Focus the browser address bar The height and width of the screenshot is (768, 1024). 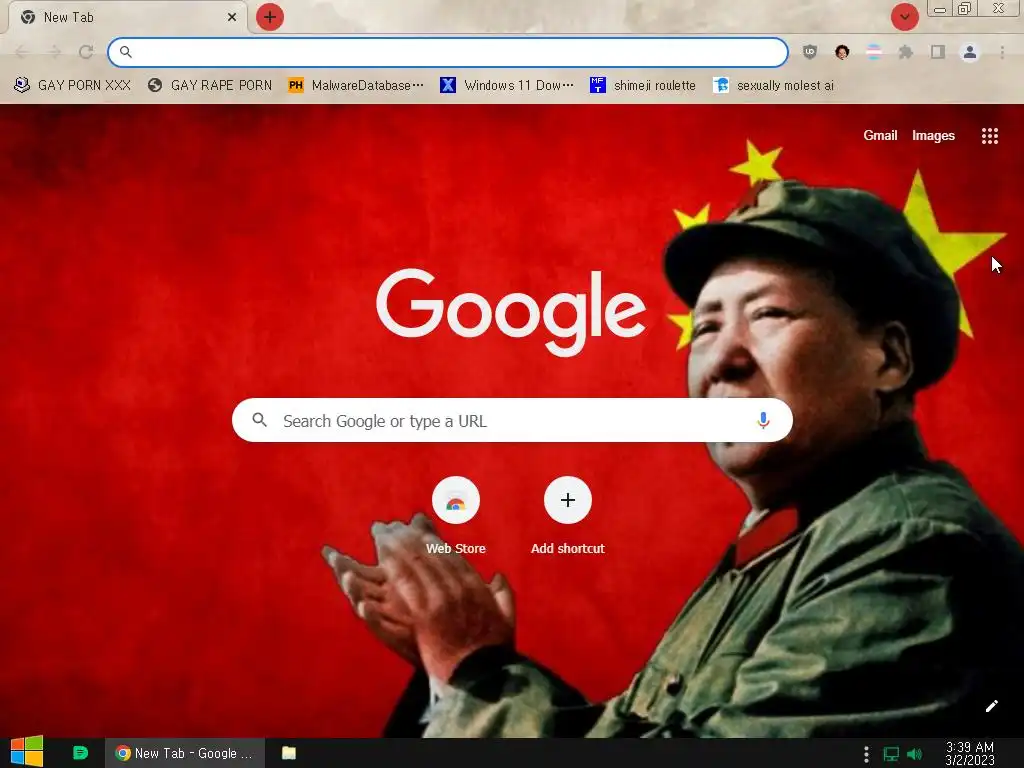point(448,52)
